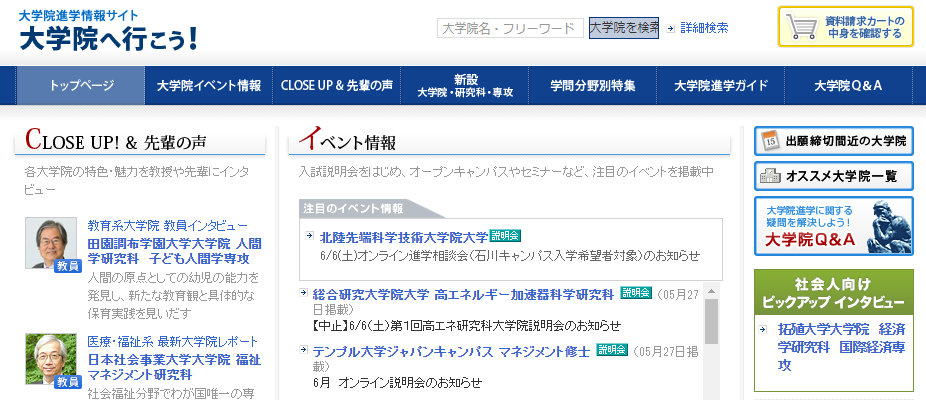Open the 学問分野別特集 menu item
The height and width of the screenshot is (400, 926).
tap(592, 86)
